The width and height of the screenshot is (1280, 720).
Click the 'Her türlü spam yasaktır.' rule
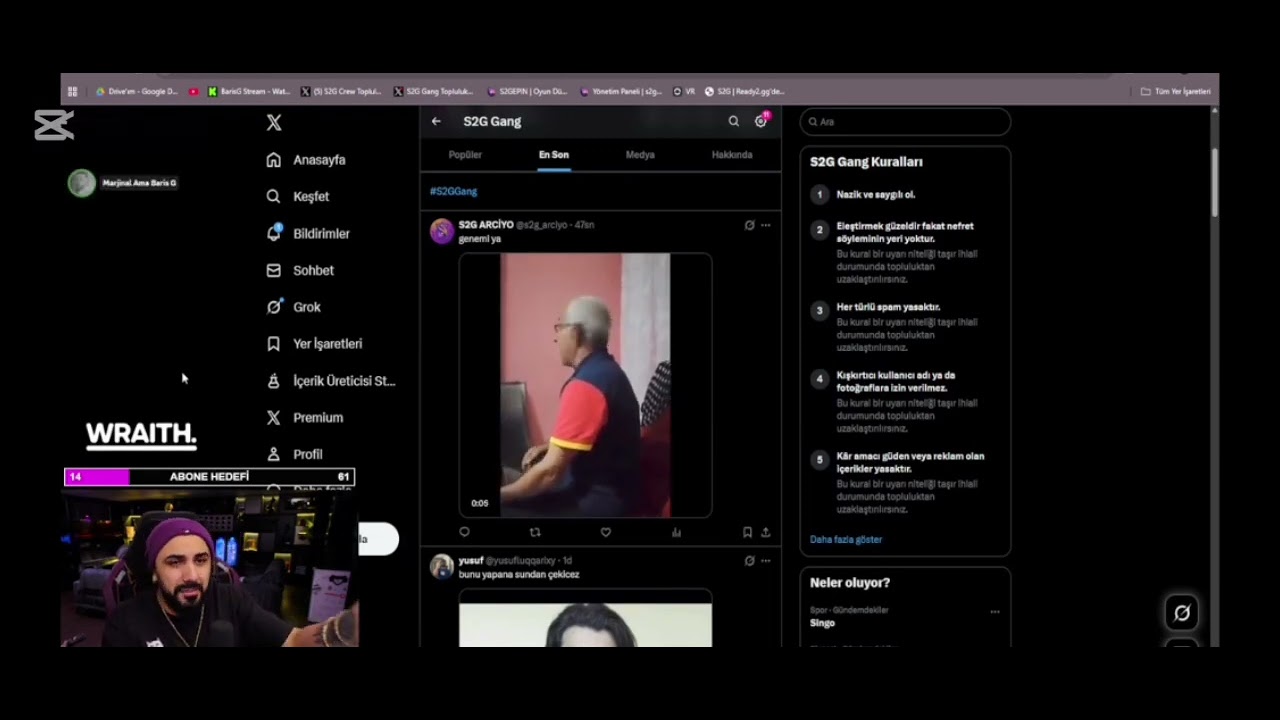(x=888, y=307)
